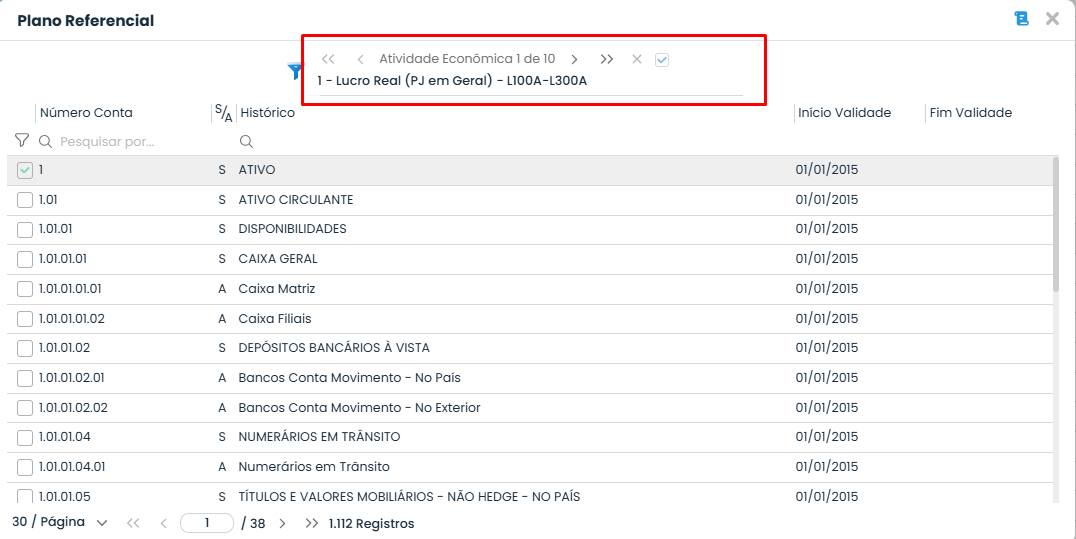Click the Atividade Econômica 1 de 10 label
This screenshot has width=1076, height=539.
[467, 59]
